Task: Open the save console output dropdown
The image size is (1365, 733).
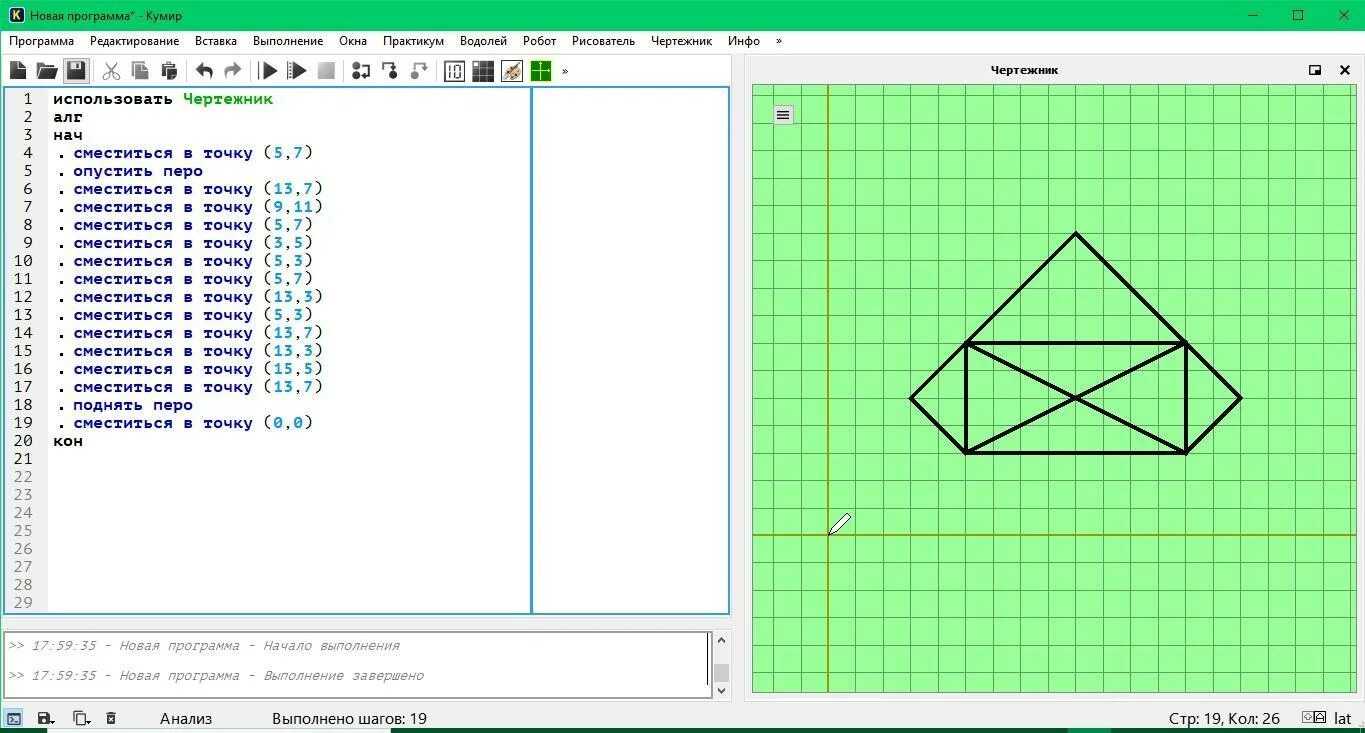Action: [x=46, y=718]
